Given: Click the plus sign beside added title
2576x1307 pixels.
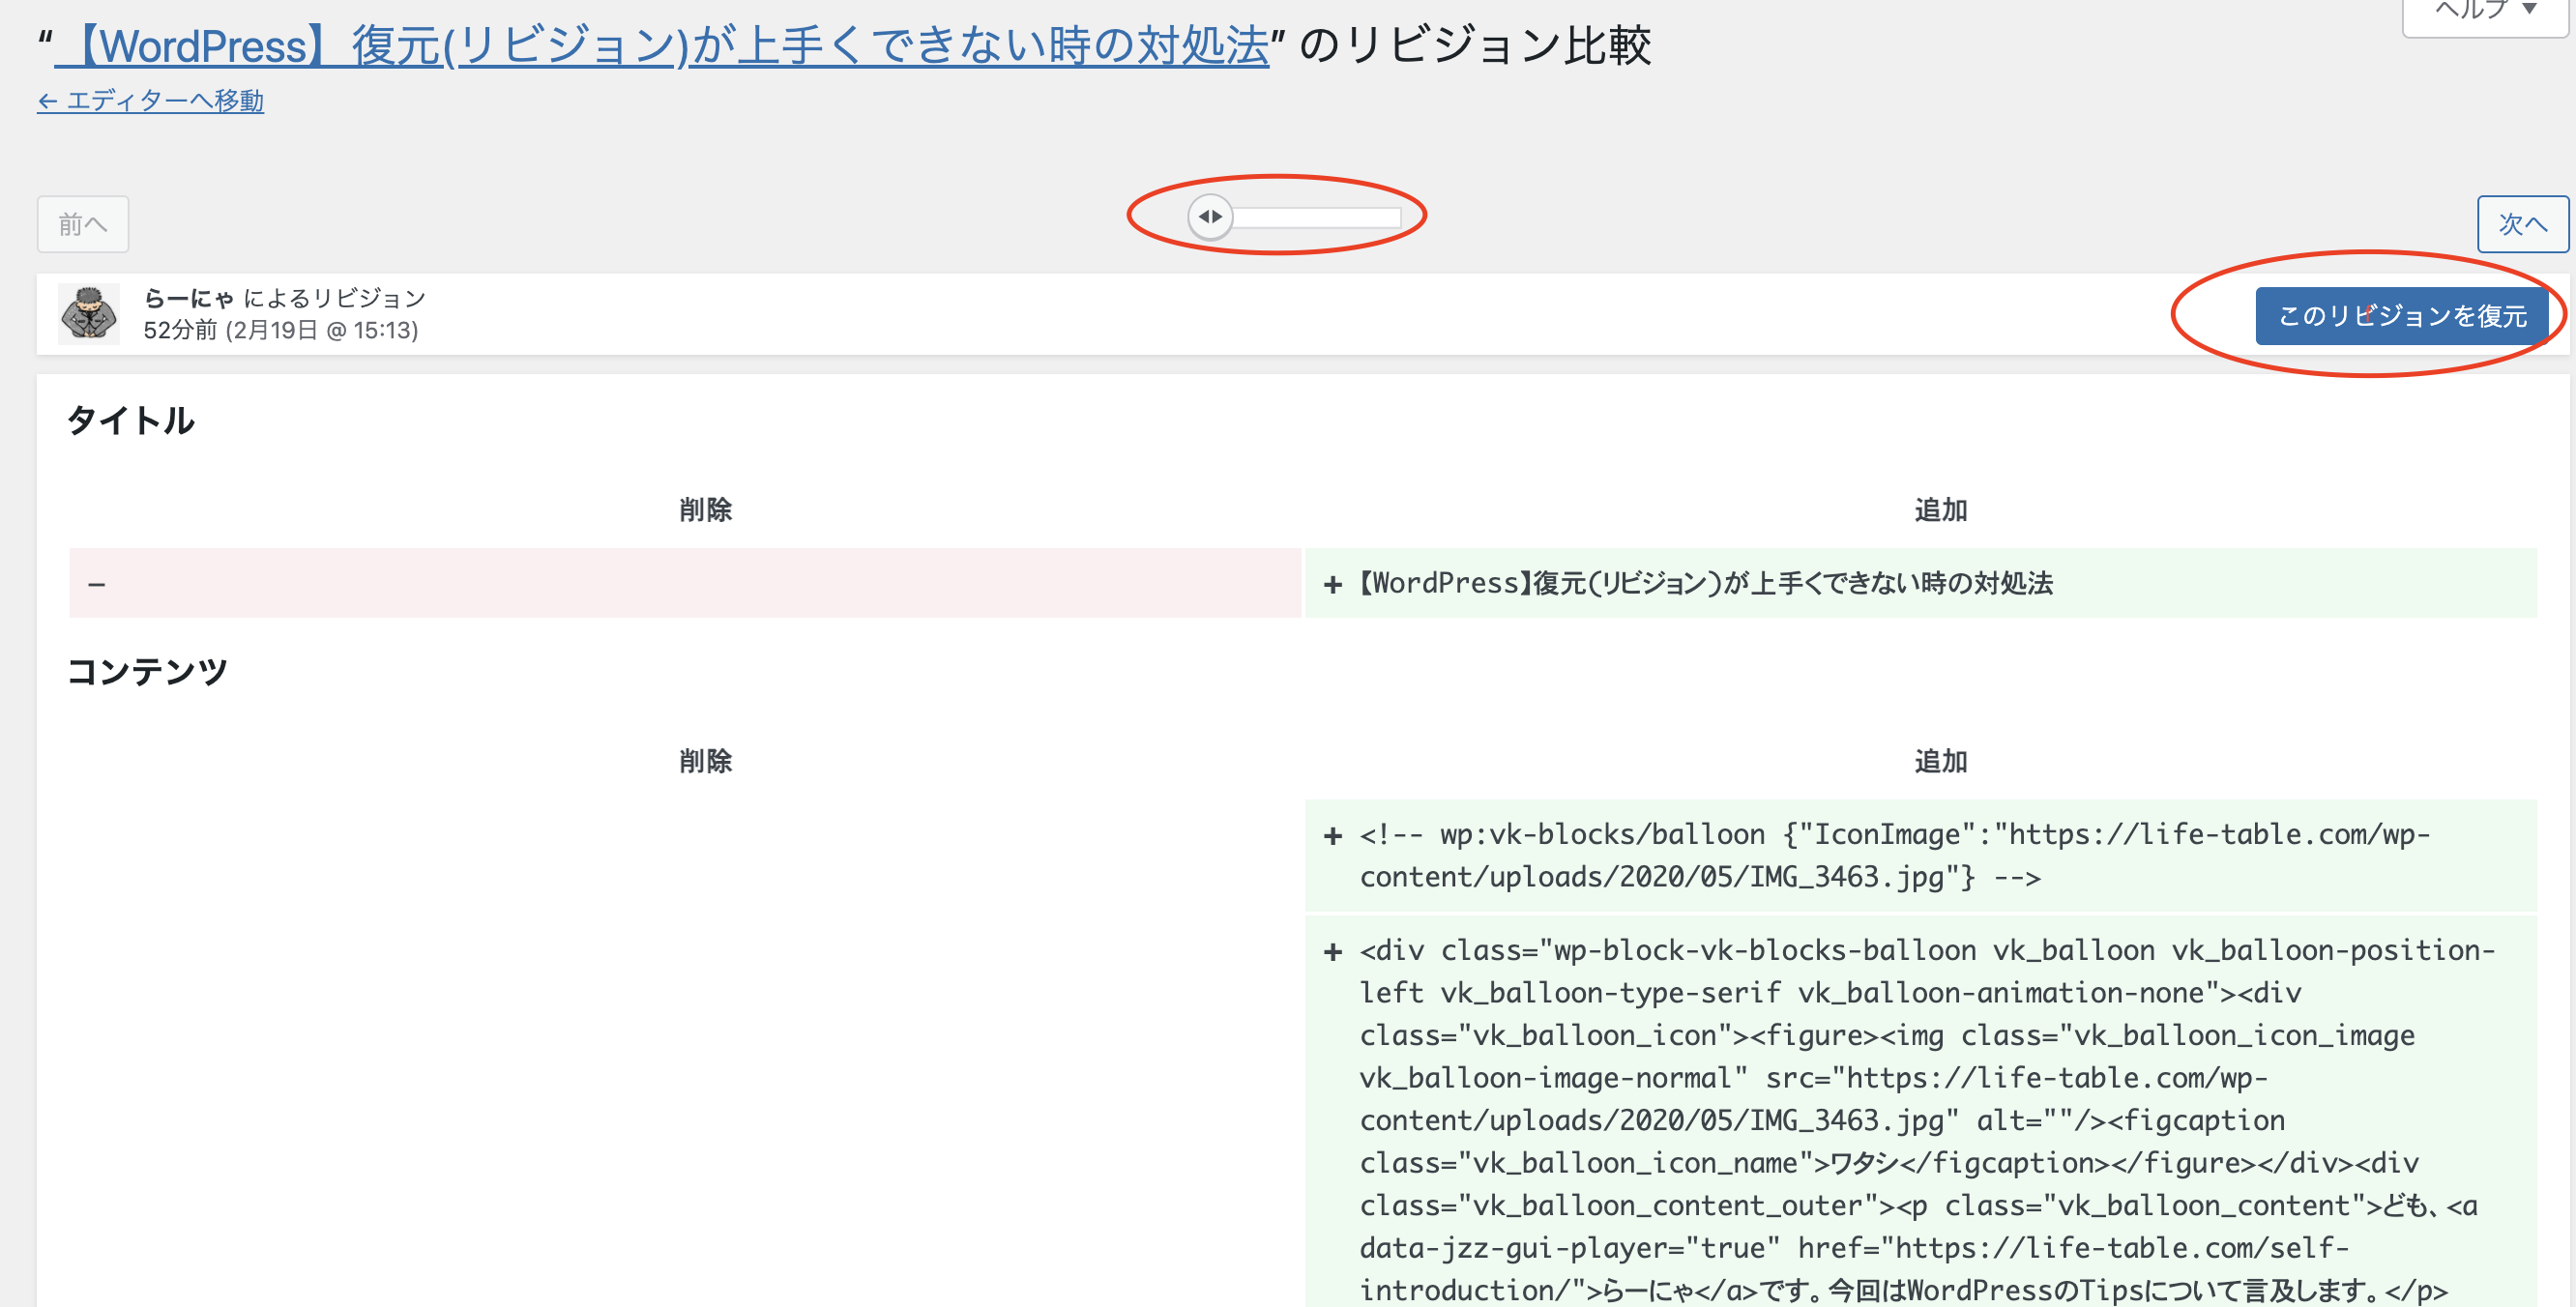Looking at the screenshot, I should tap(1332, 584).
